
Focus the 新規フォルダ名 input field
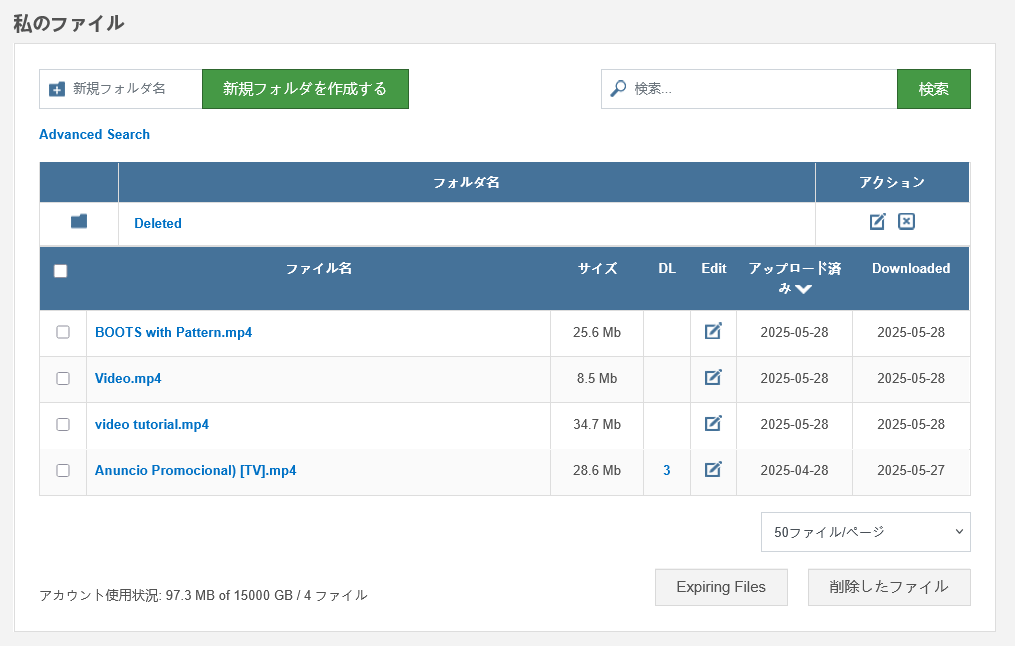click(121, 89)
